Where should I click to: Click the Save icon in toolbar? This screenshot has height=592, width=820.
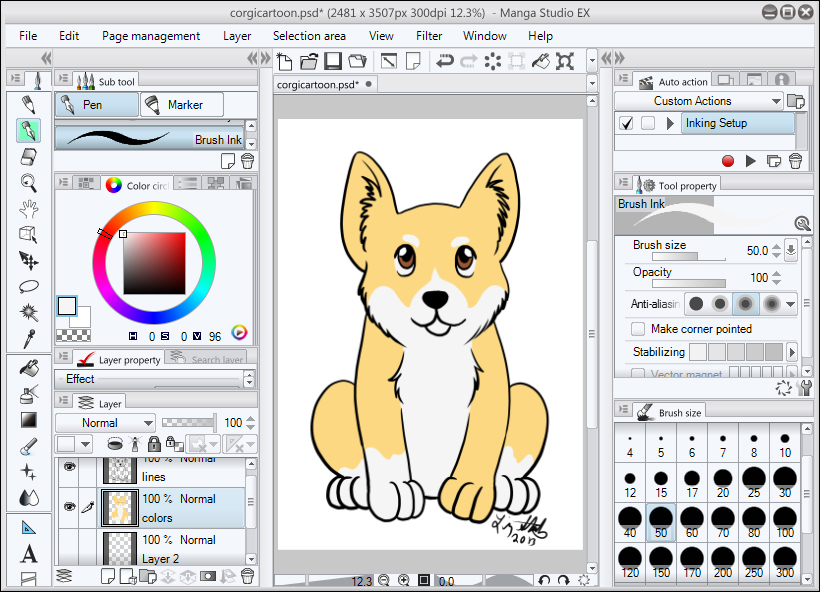point(333,61)
